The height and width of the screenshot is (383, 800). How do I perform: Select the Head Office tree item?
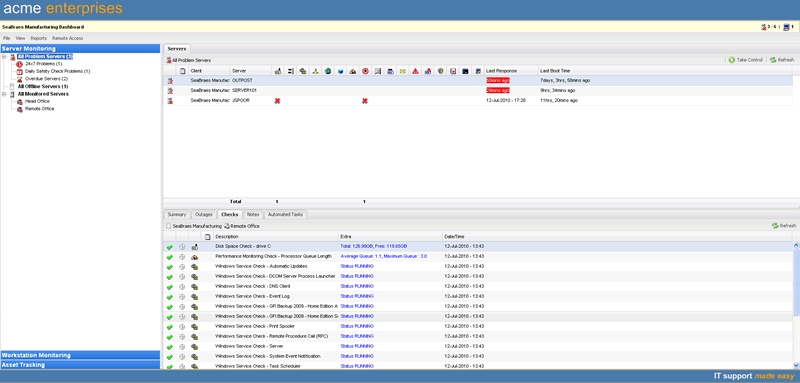(37, 101)
